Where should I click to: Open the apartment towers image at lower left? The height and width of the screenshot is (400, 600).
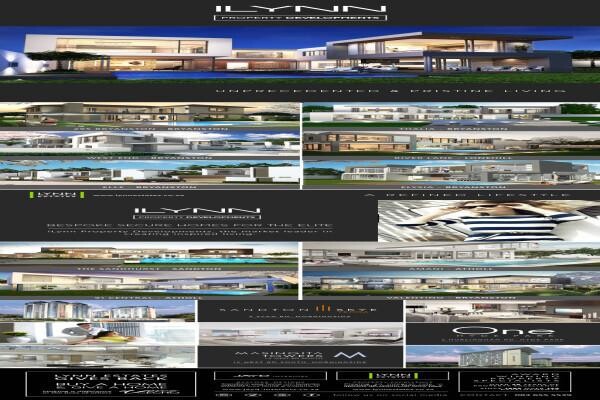point(98,310)
